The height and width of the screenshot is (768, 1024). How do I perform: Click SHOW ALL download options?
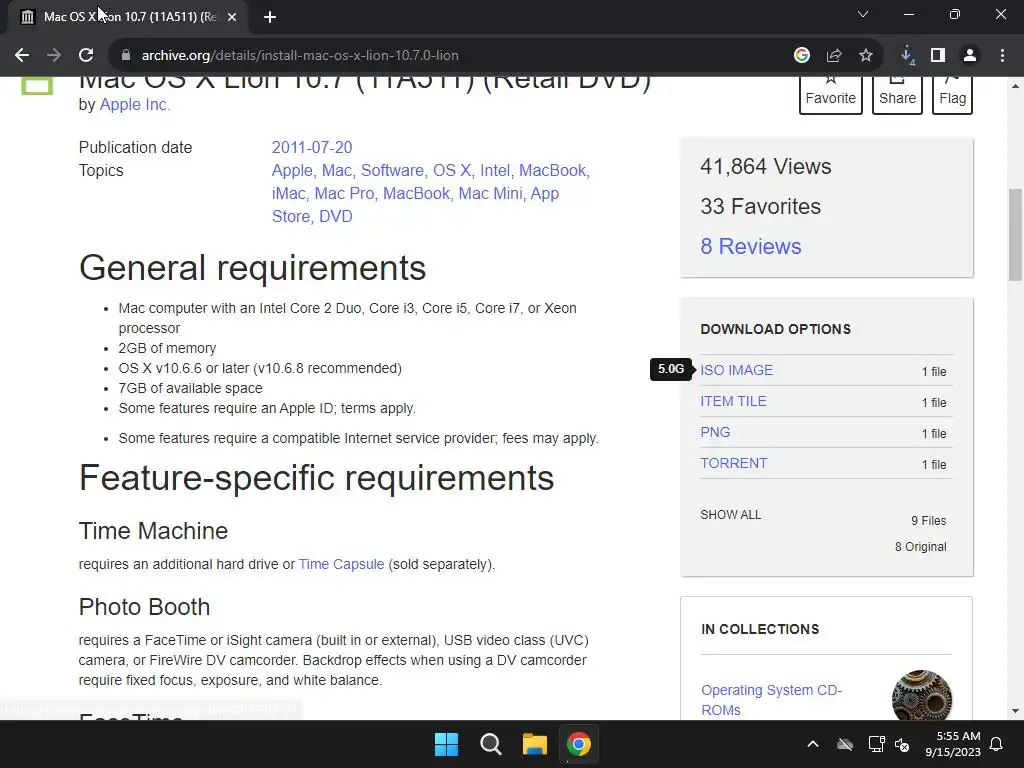tap(730, 515)
